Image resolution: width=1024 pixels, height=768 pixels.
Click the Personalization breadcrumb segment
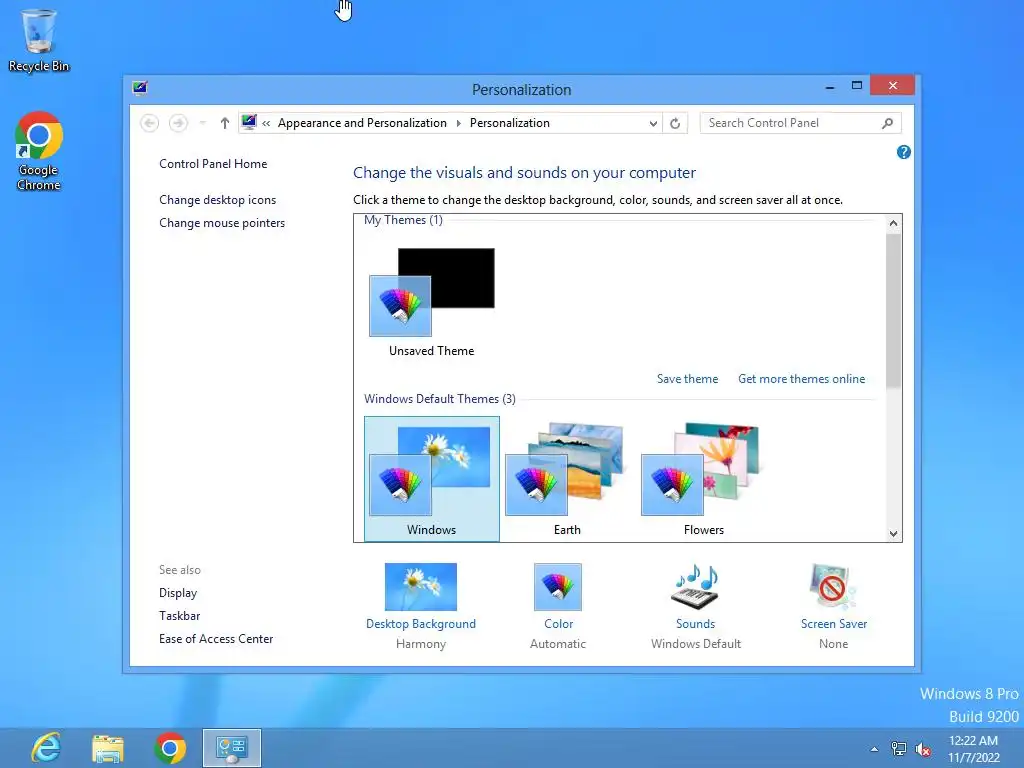[x=510, y=123]
